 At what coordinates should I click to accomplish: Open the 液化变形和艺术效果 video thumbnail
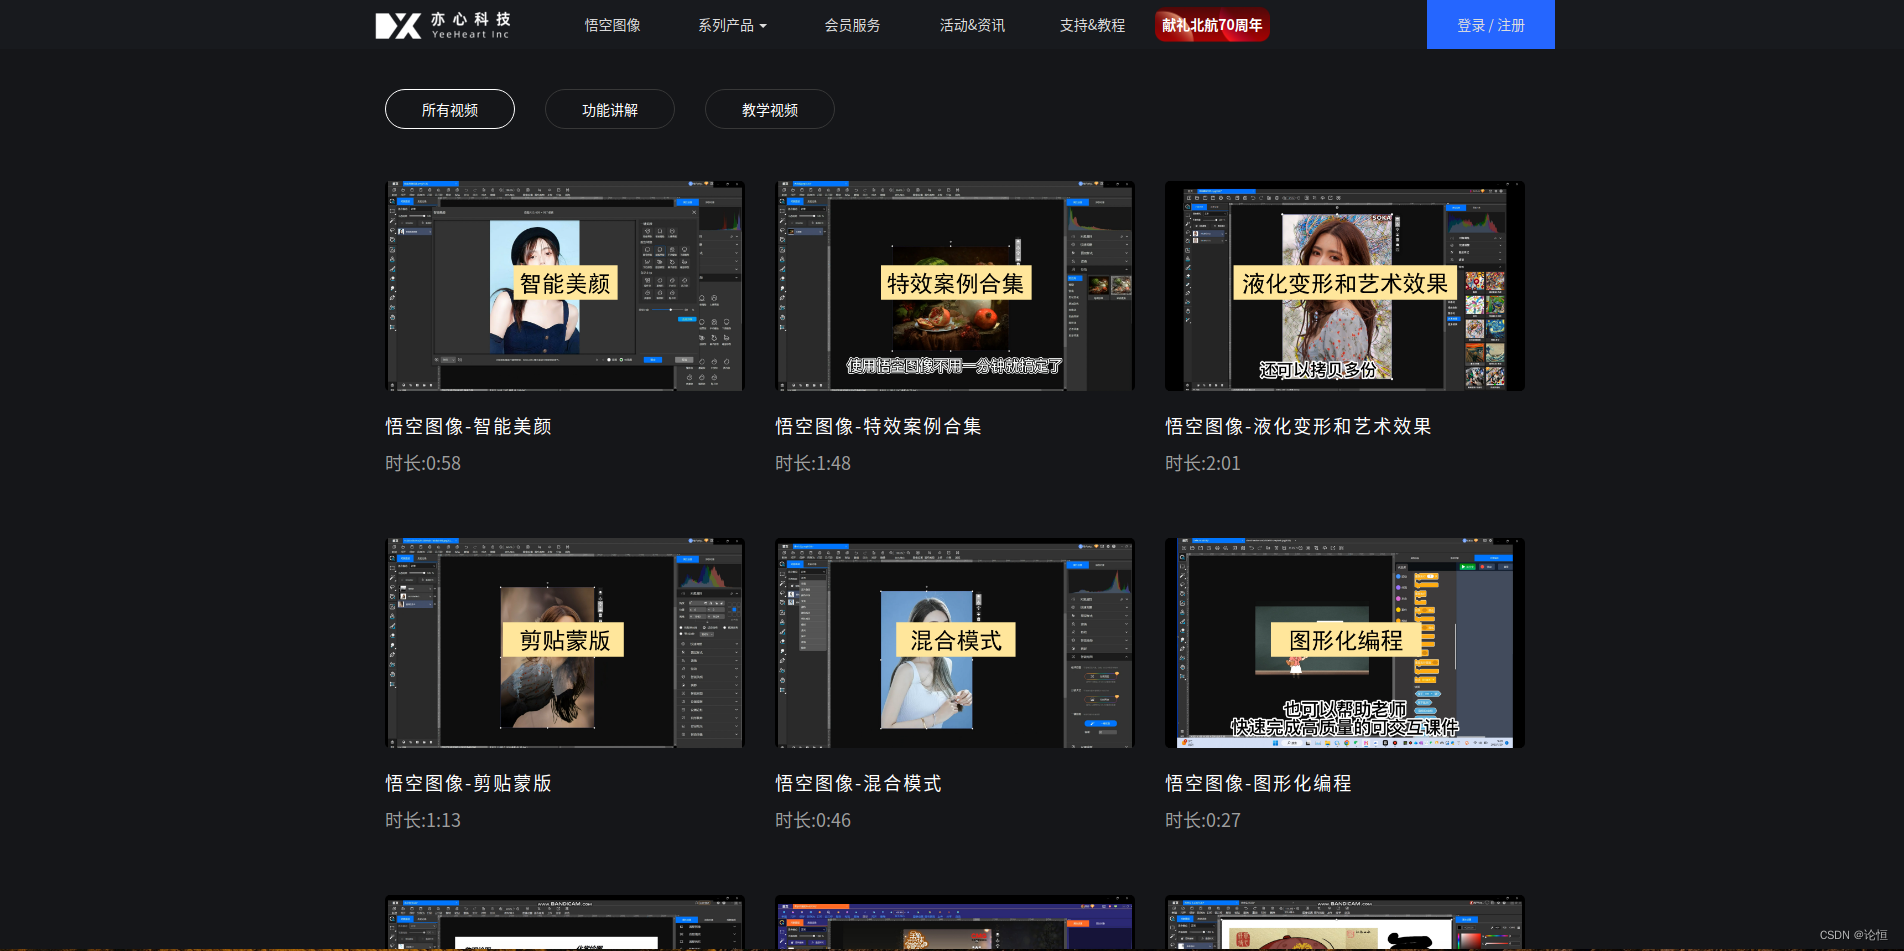pos(1345,286)
